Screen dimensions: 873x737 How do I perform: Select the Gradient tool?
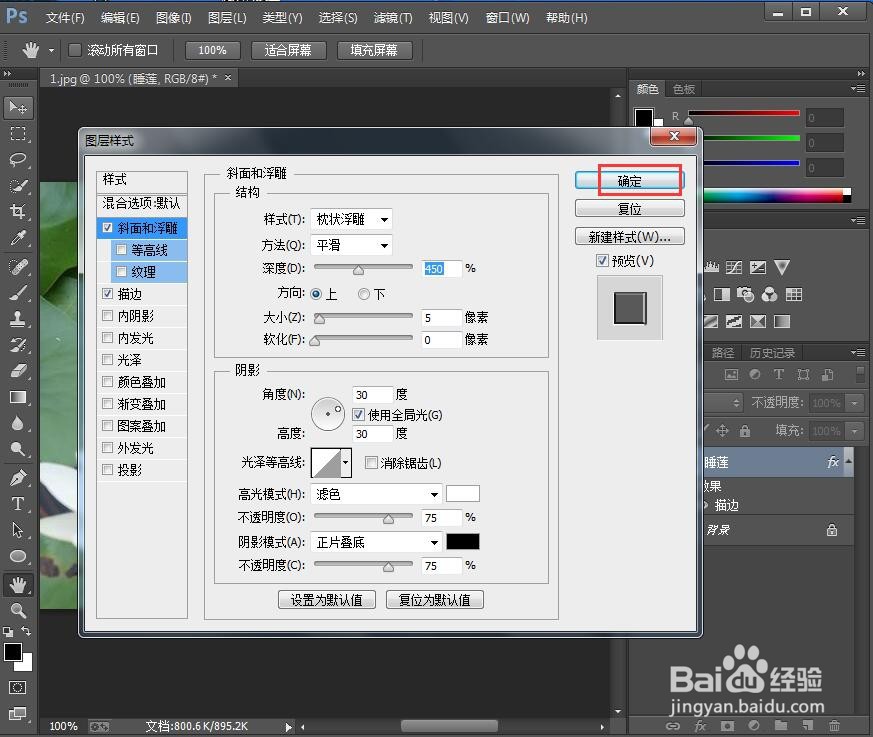click(18, 397)
